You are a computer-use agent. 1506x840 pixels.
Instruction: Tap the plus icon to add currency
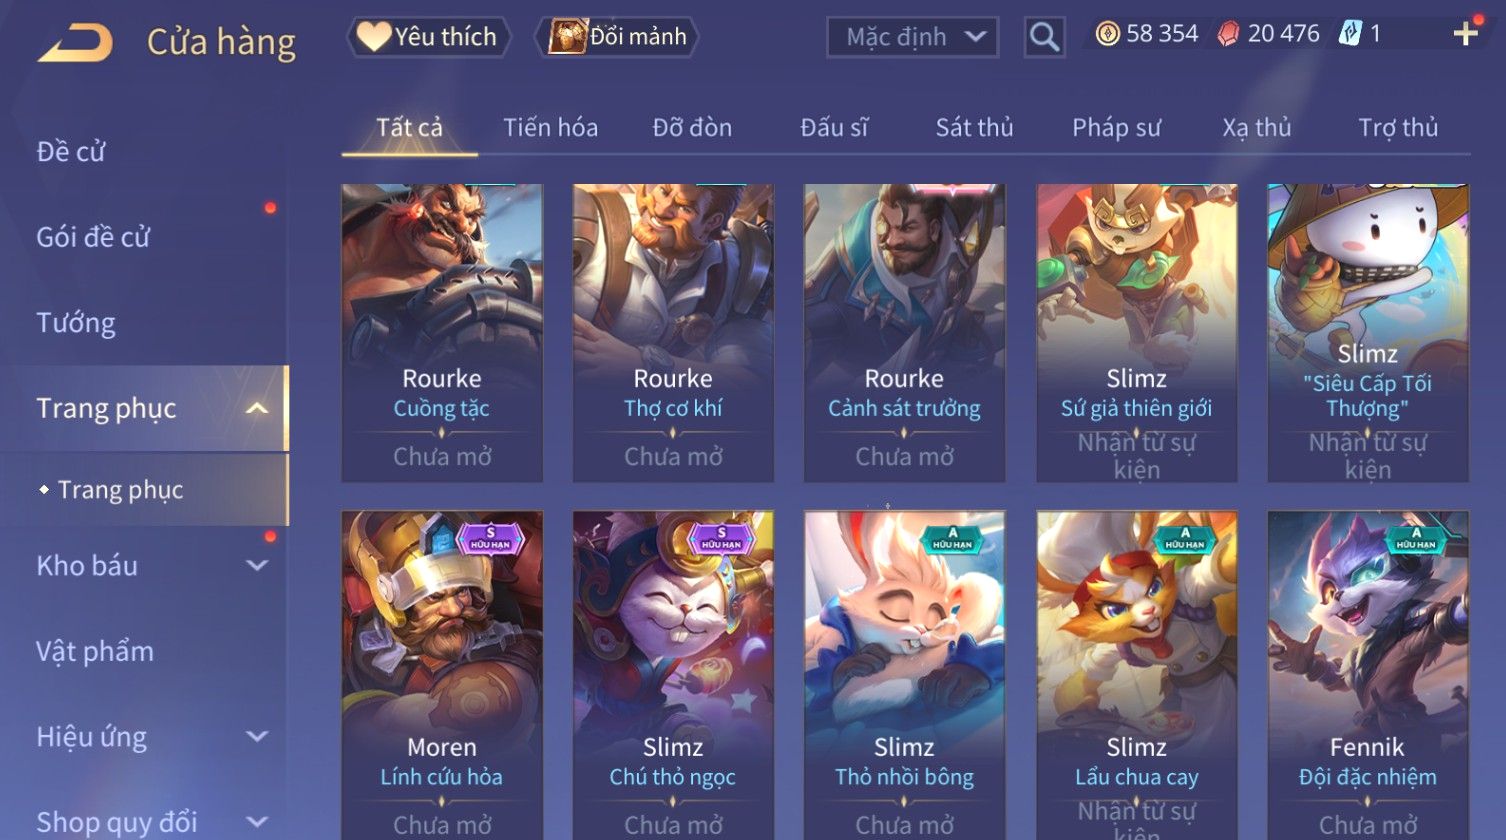[x=1466, y=34]
